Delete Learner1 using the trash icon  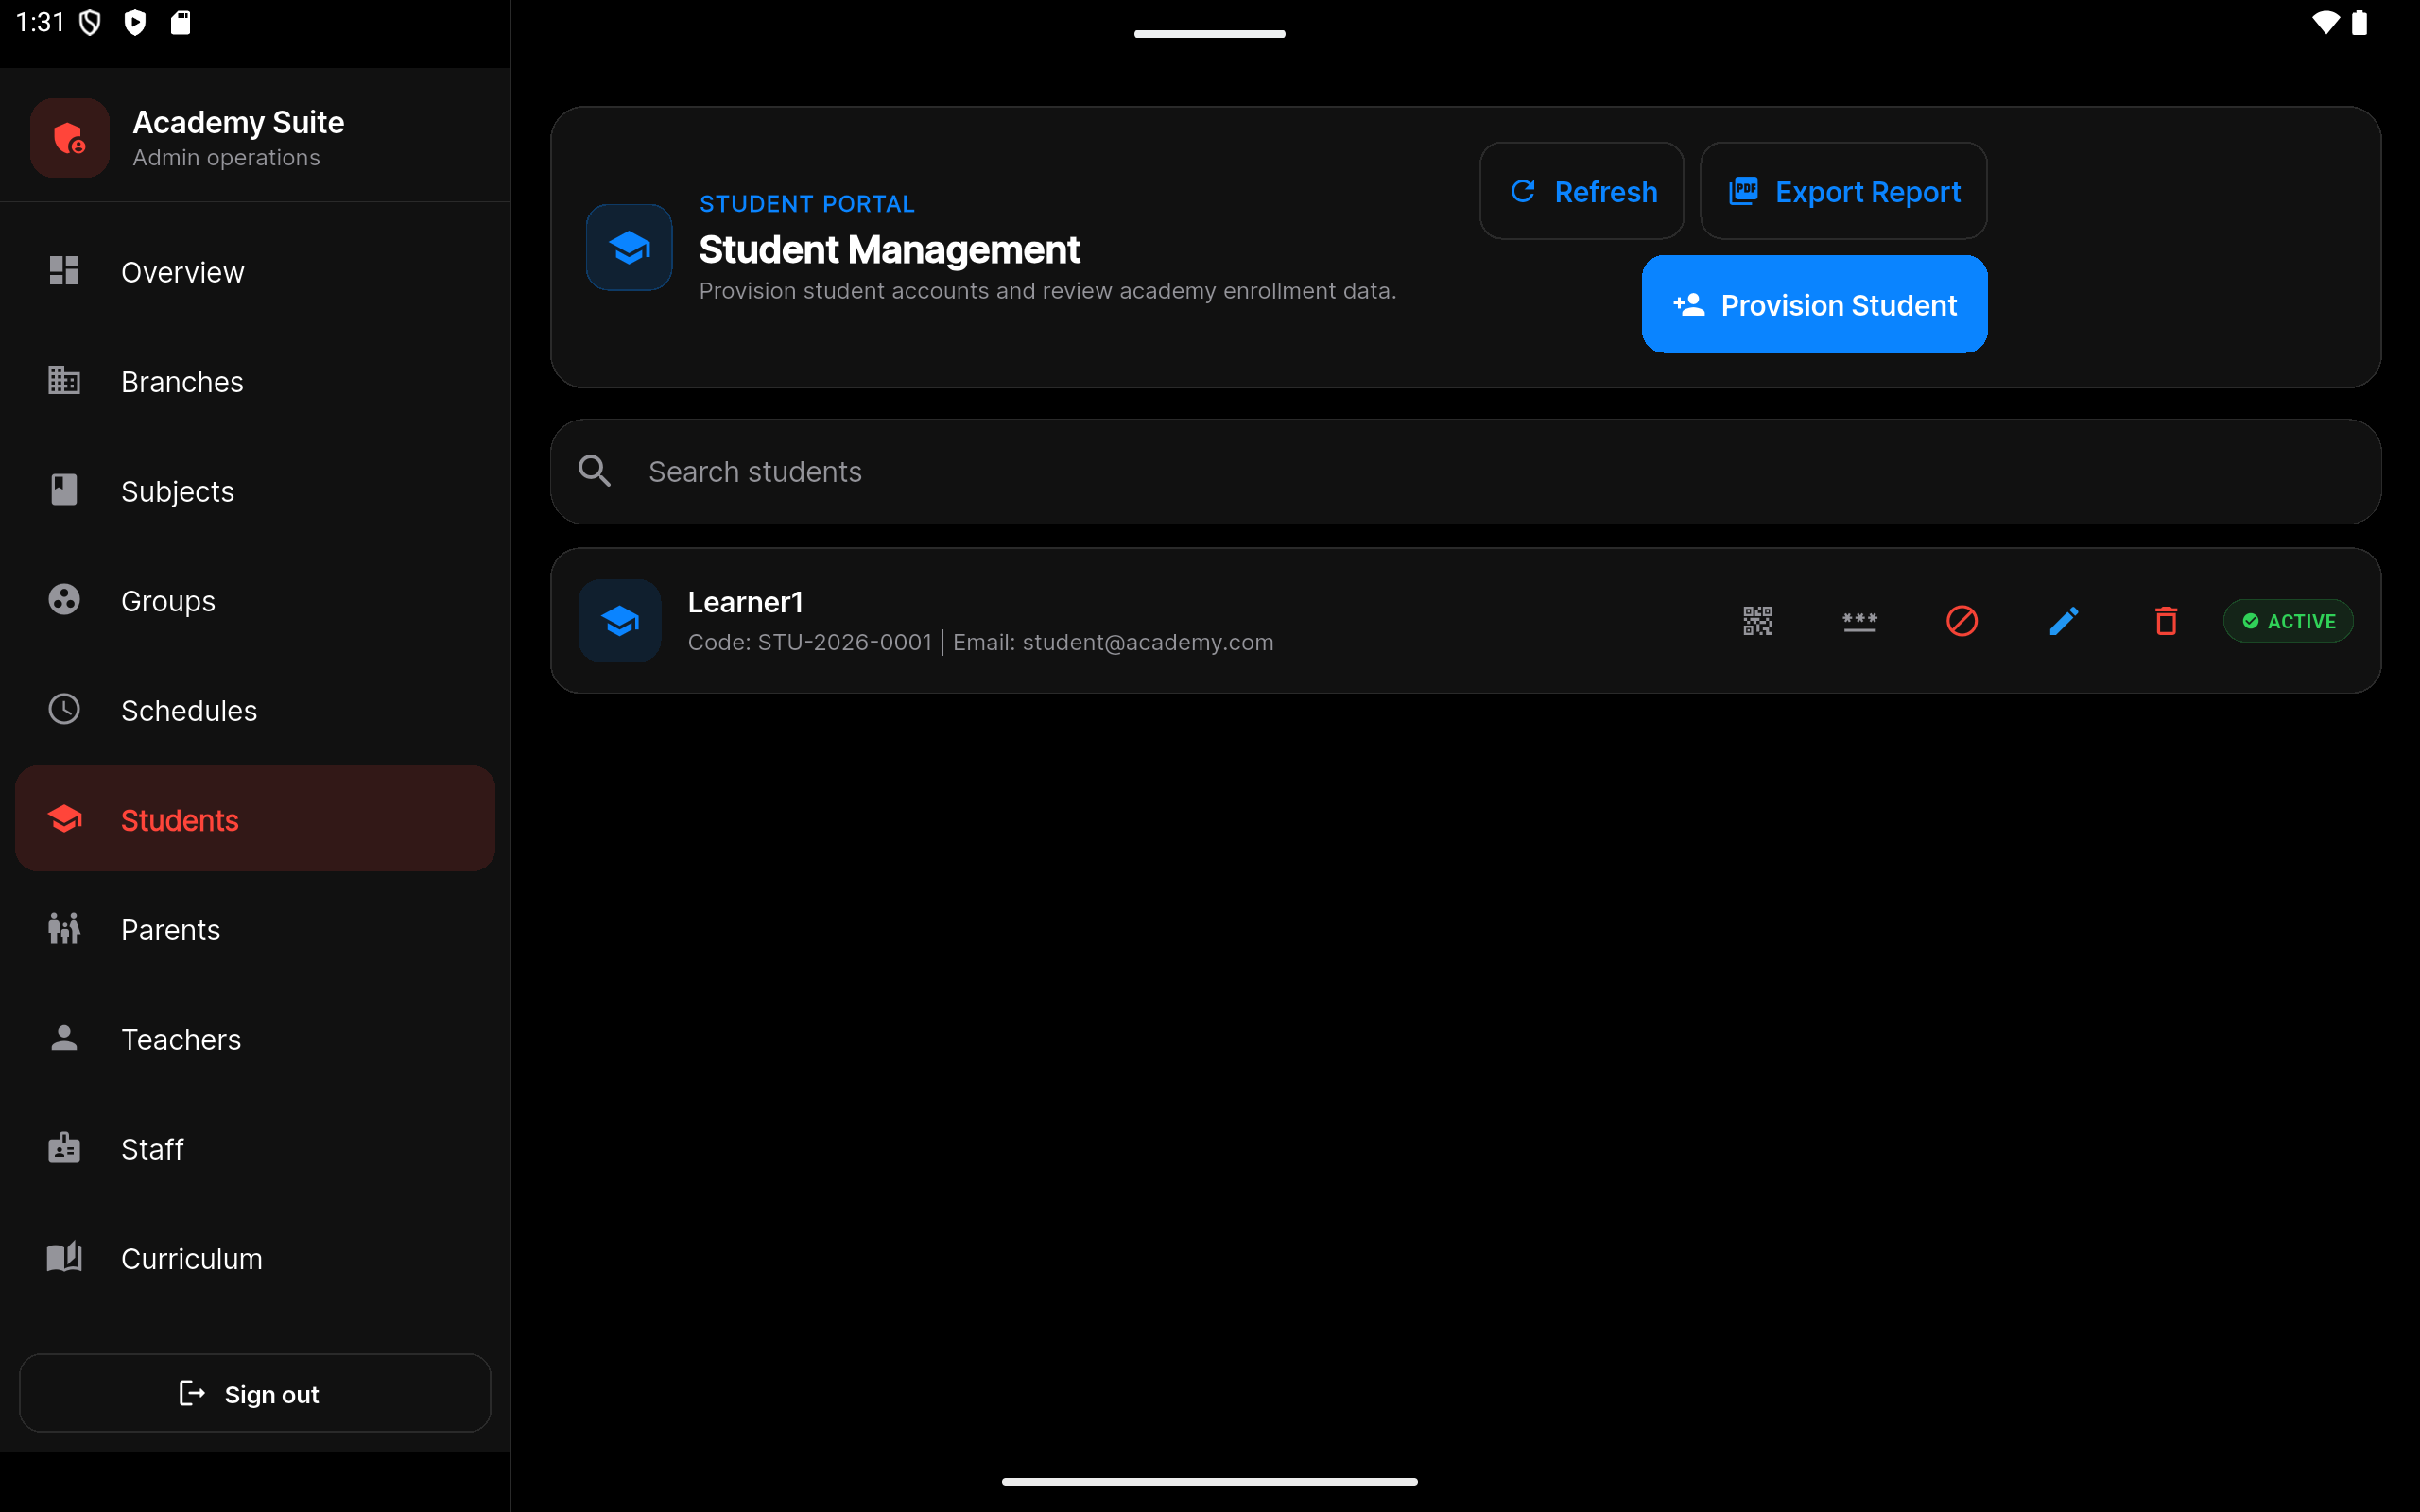click(2165, 621)
